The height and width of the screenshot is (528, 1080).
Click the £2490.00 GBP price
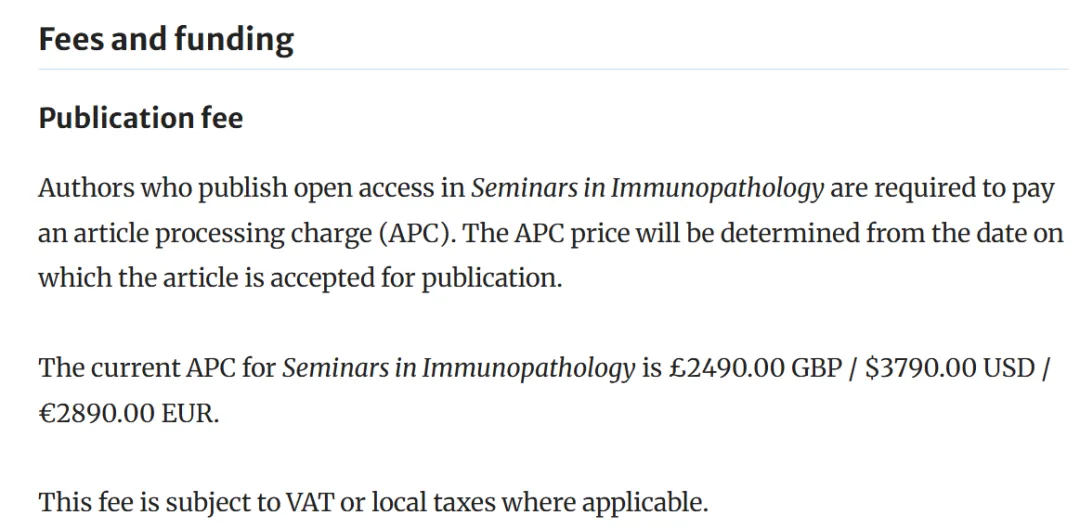(x=756, y=369)
